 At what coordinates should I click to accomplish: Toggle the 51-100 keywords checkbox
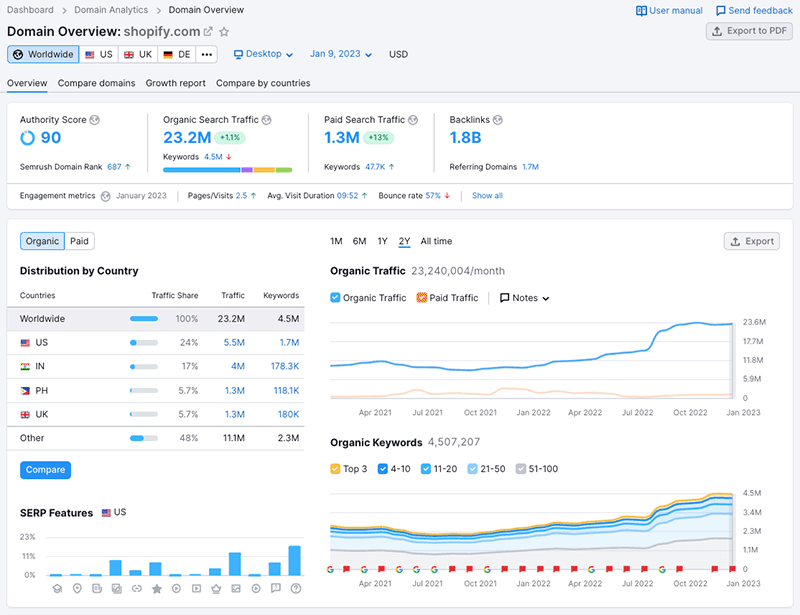coord(521,469)
